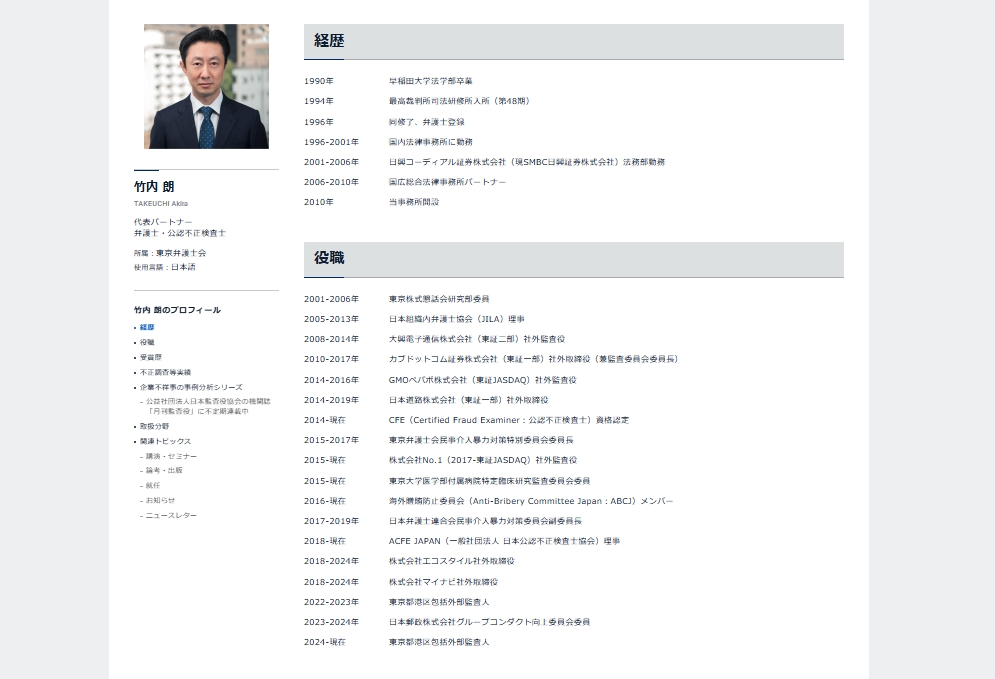Click the romanized name TAKEUCHI Akira
The height and width of the screenshot is (679, 995).
click(x=161, y=204)
